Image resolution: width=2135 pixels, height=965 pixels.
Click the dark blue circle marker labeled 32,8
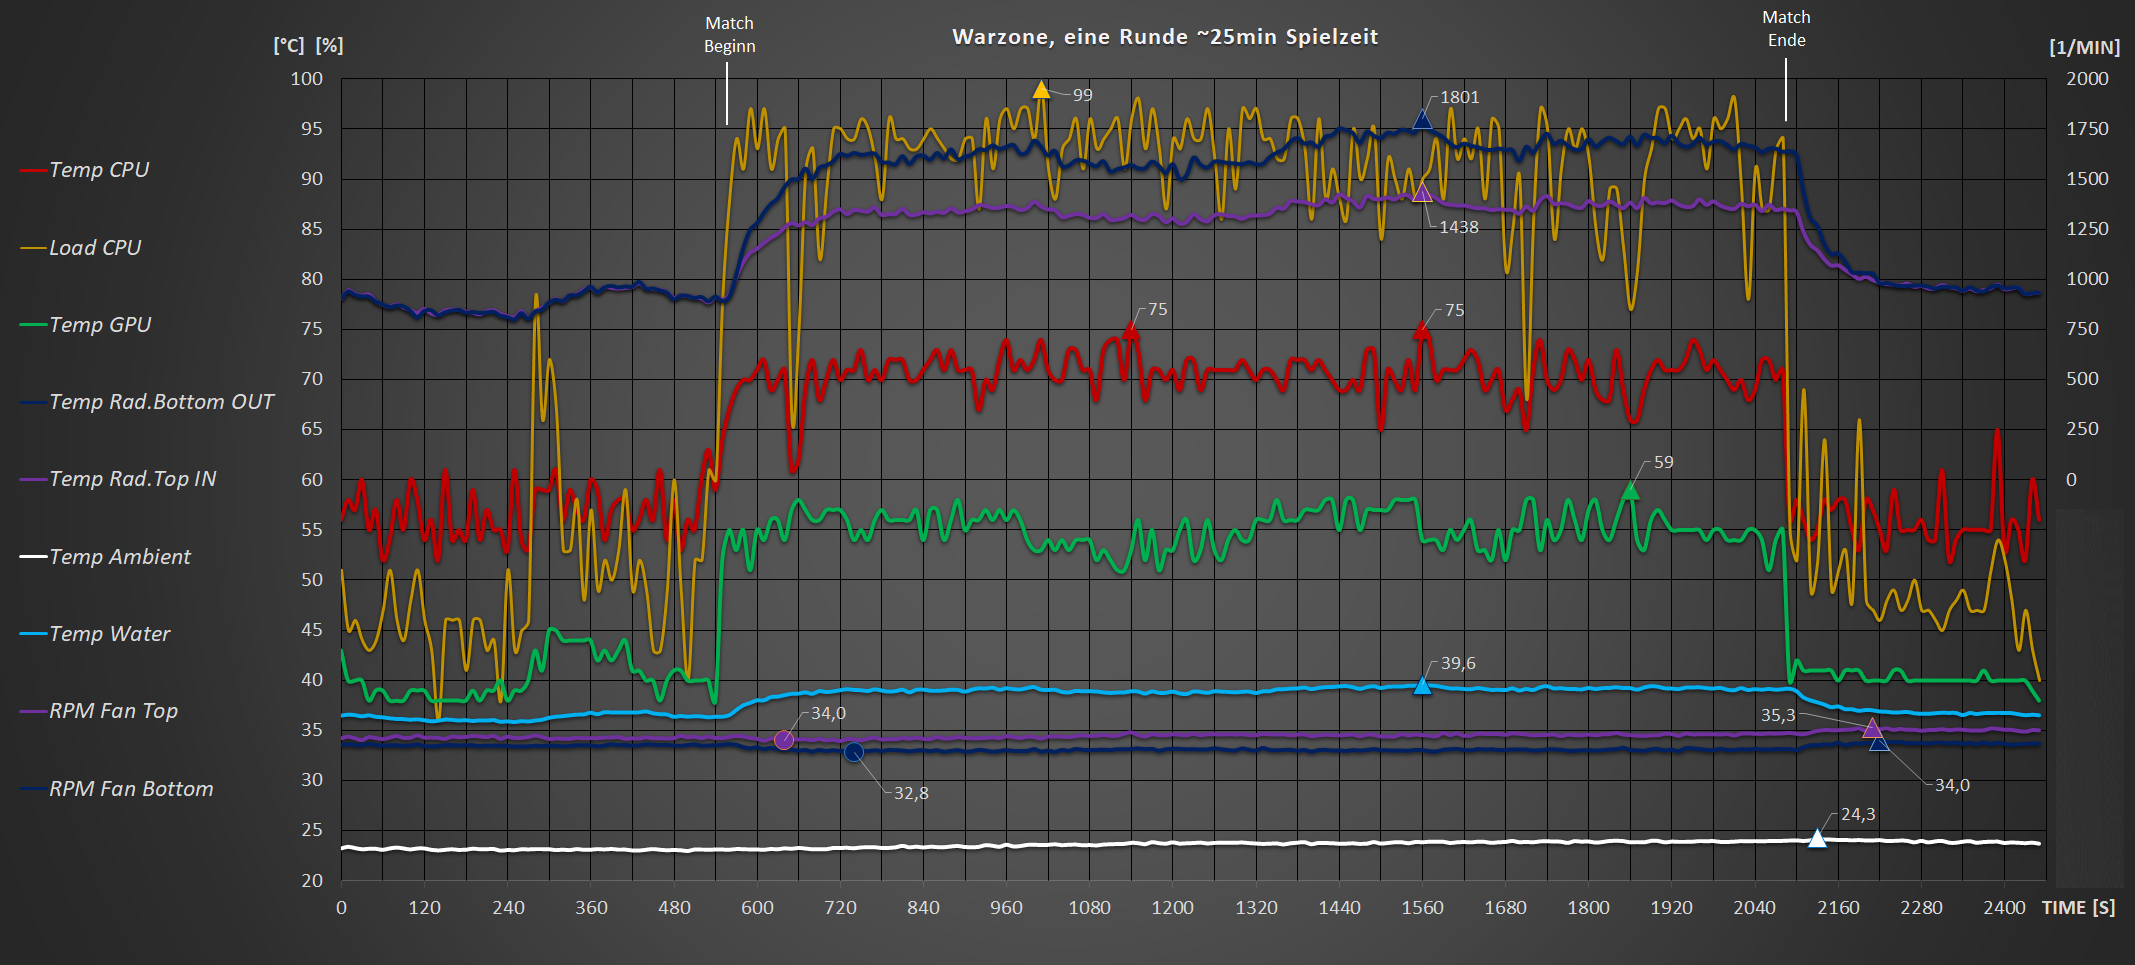tap(853, 752)
